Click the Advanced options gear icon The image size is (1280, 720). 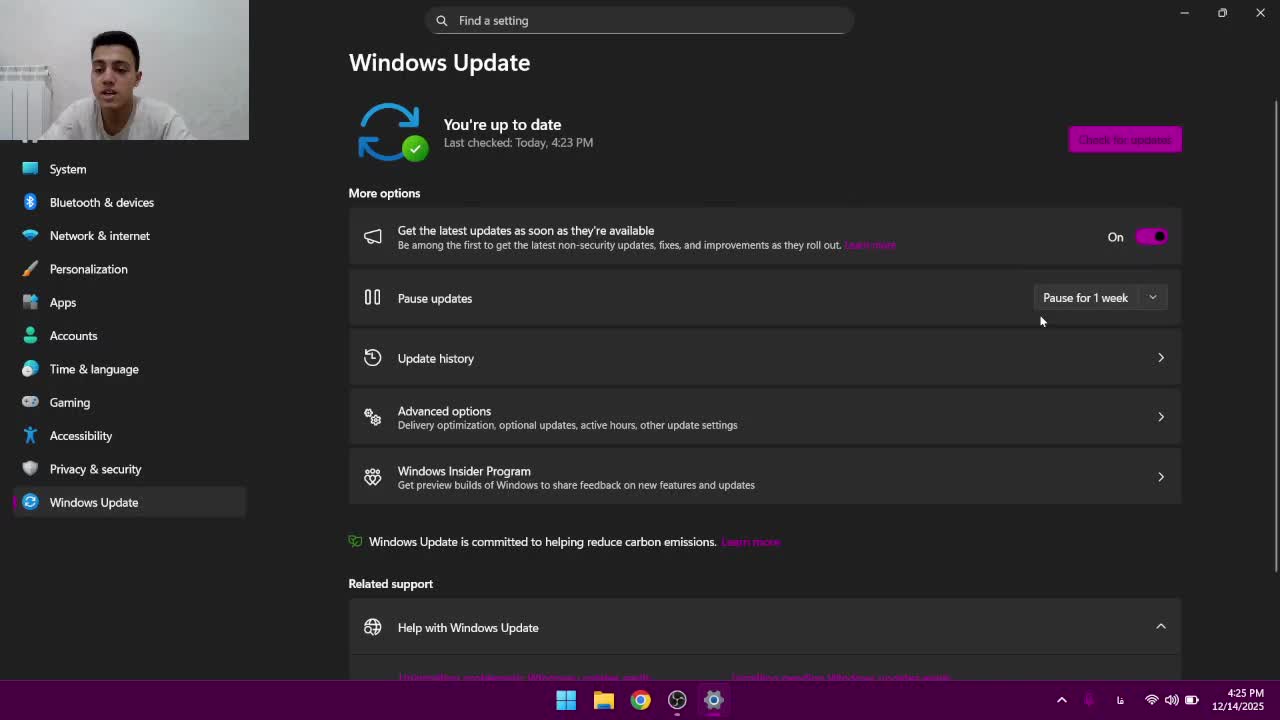[x=372, y=417]
